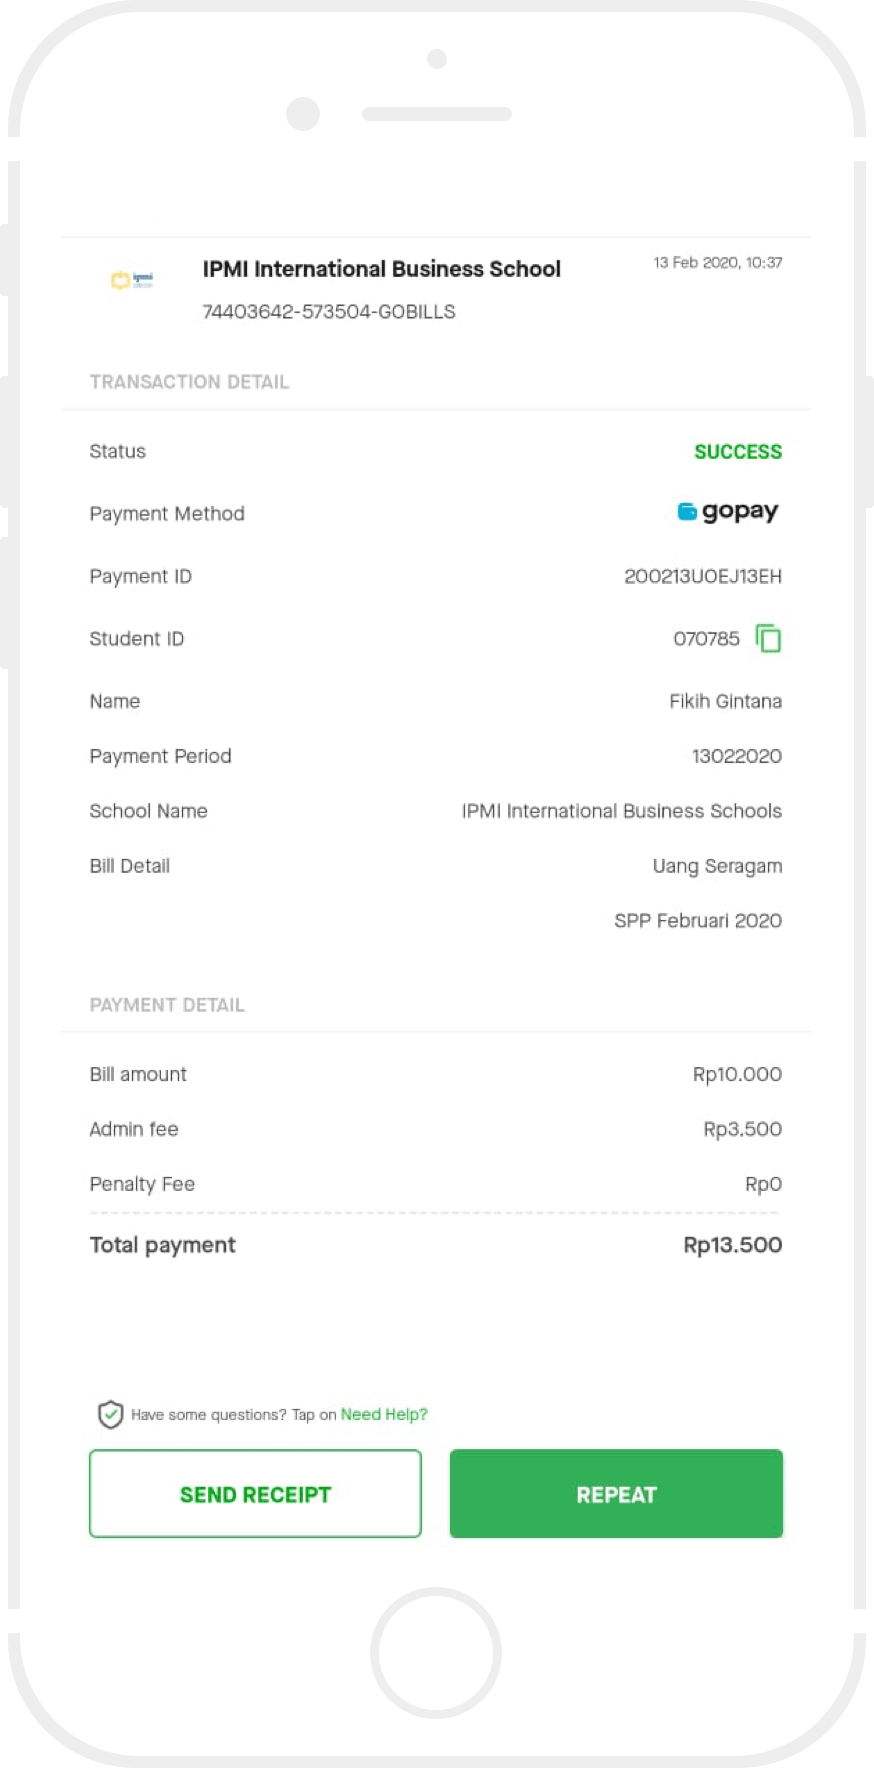Tap the GoPay wallet logo

[728, 512]
